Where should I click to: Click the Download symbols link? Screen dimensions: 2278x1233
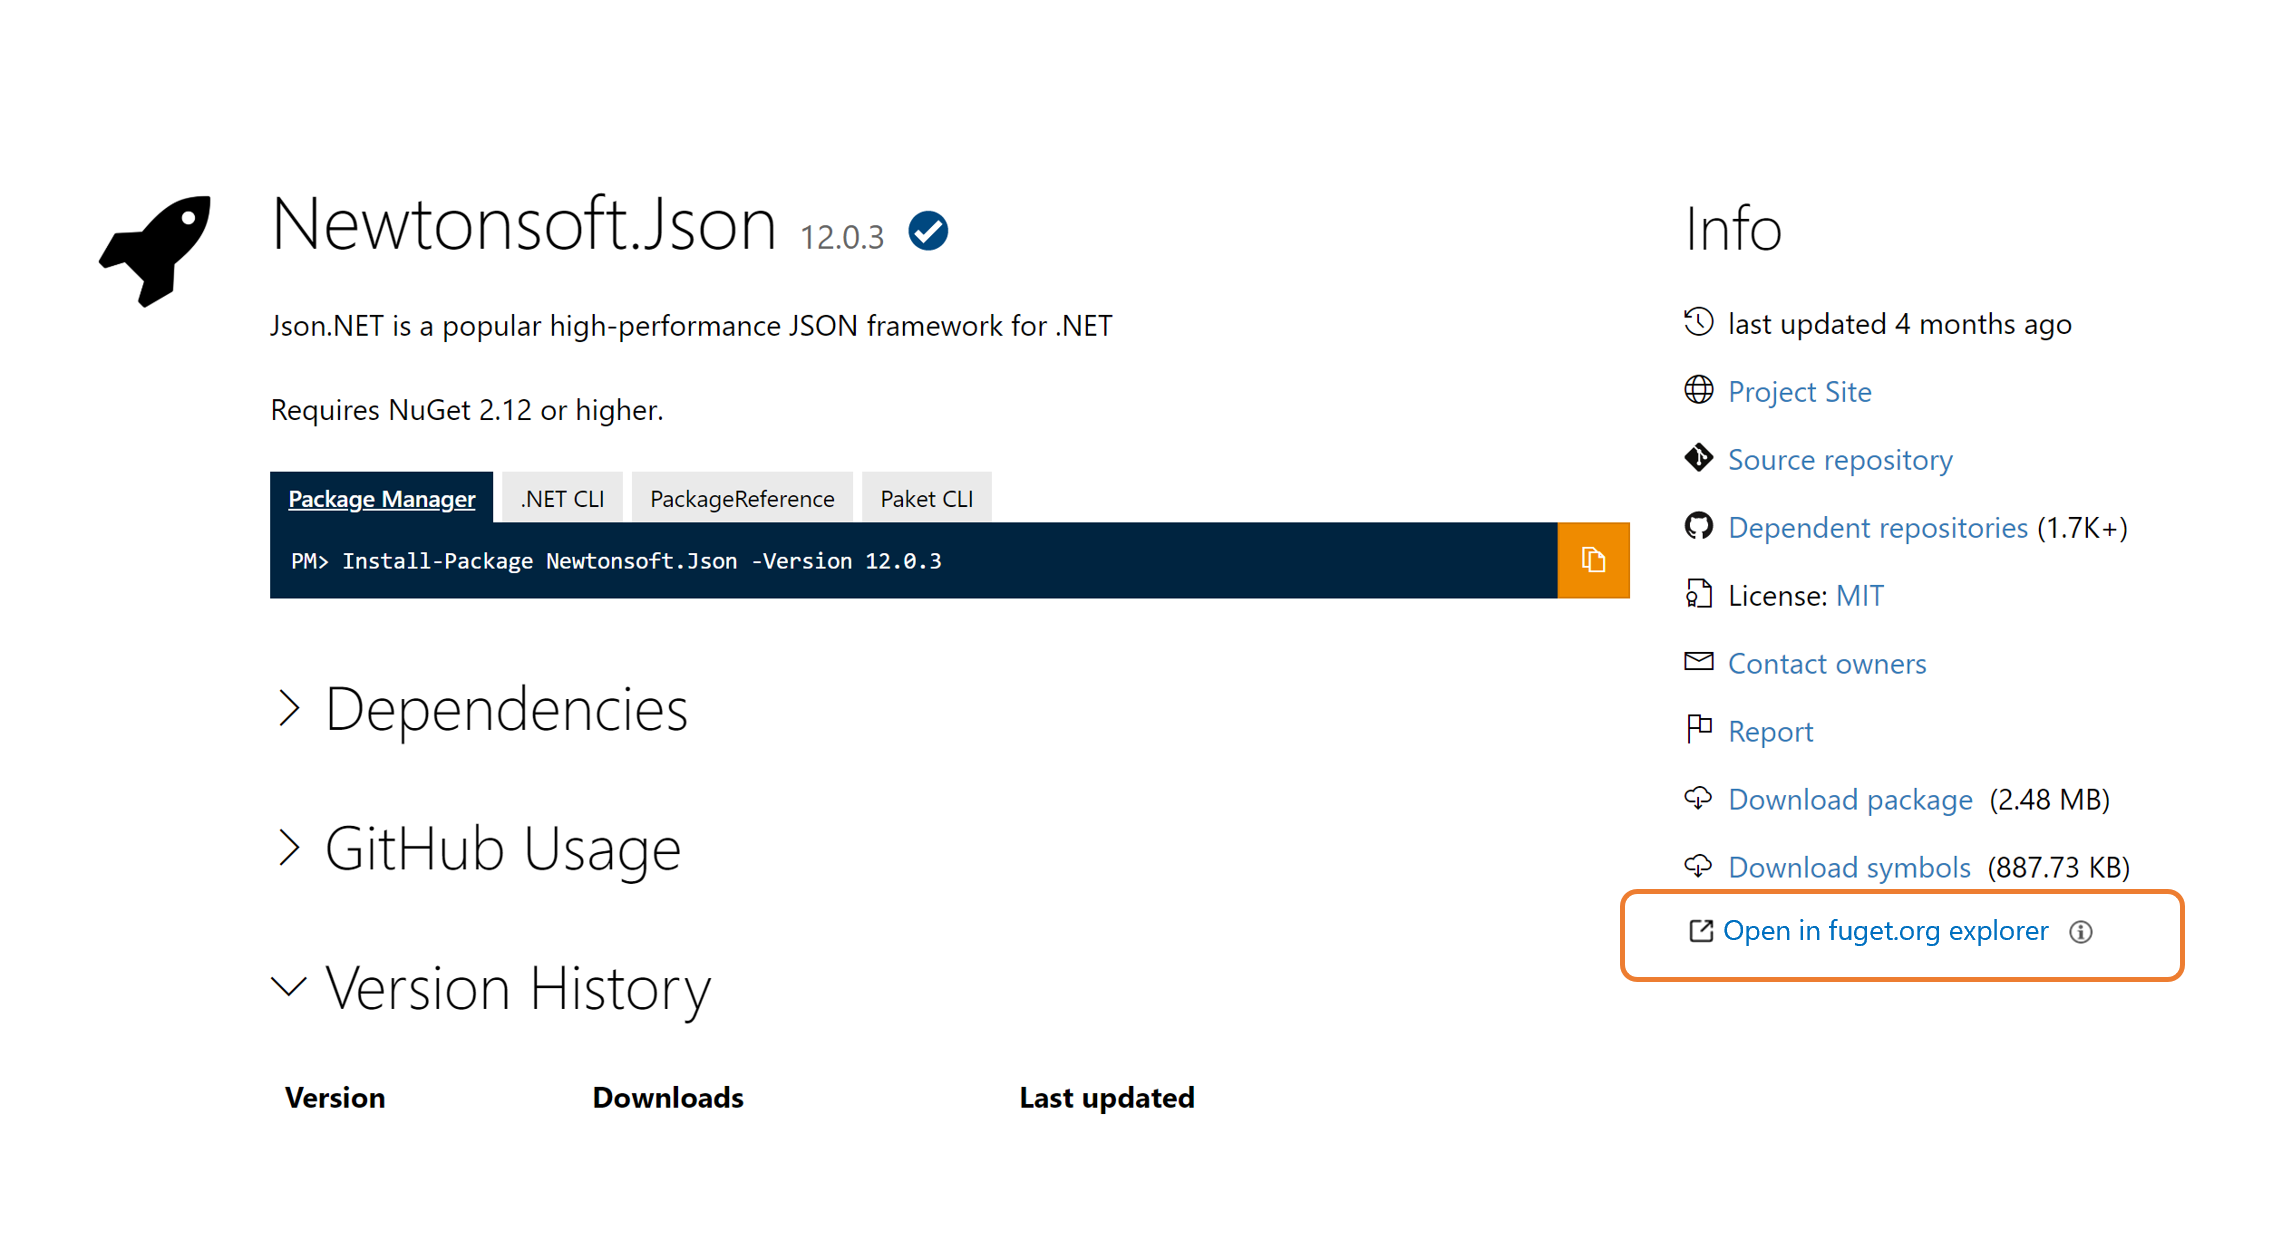pos(1849,867)
